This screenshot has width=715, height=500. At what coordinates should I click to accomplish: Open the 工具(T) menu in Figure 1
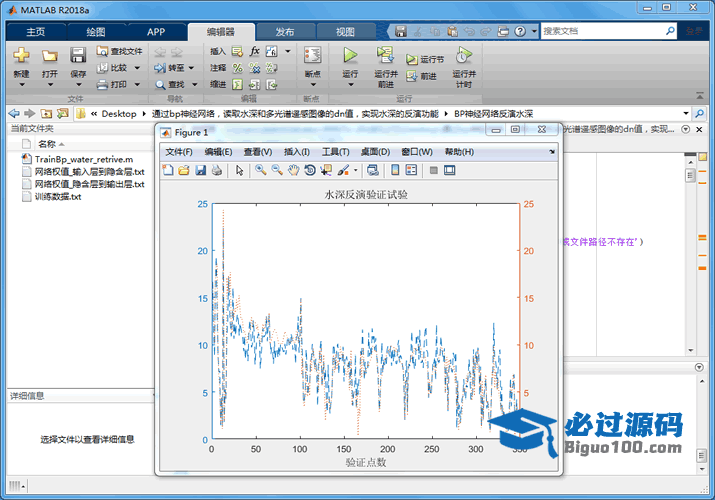tap(336, 152)
